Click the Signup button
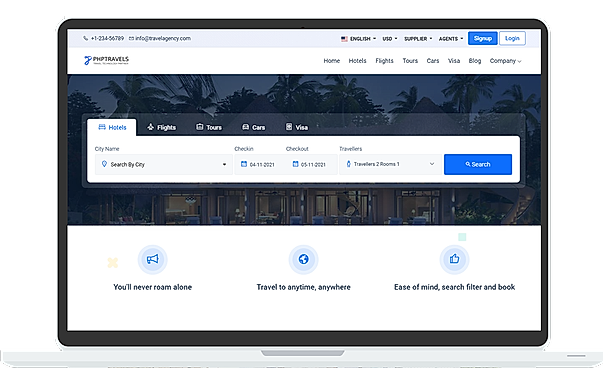603x368 pixels. click(x=483, y=38)
